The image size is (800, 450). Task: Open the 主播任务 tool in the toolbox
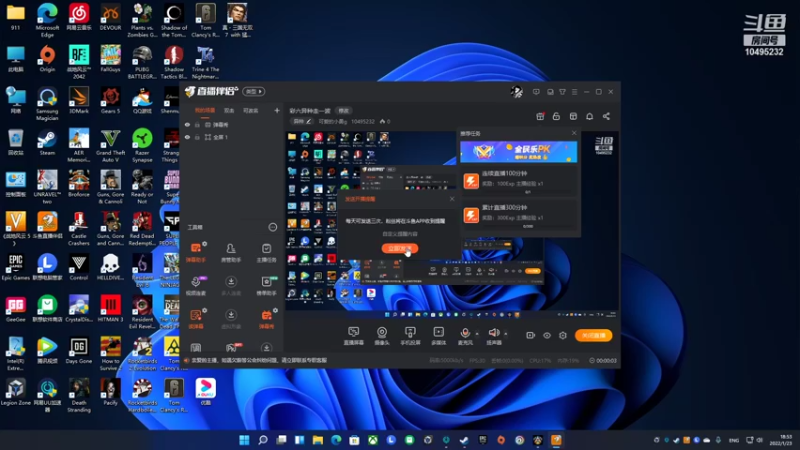(x=266, y=252)
